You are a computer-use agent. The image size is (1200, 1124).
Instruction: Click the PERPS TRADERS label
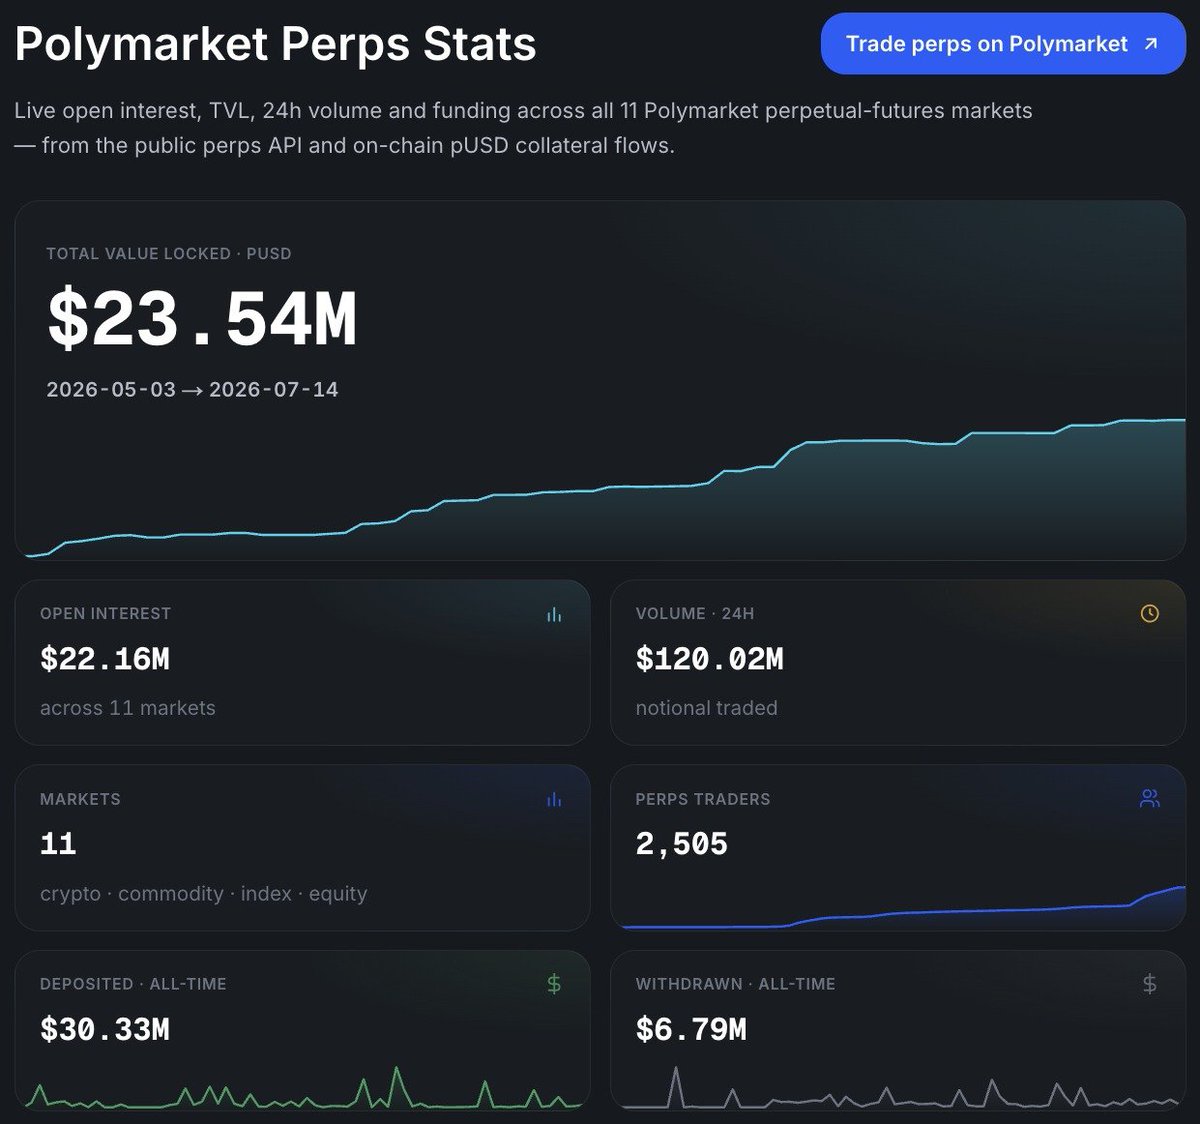(703, 799)
